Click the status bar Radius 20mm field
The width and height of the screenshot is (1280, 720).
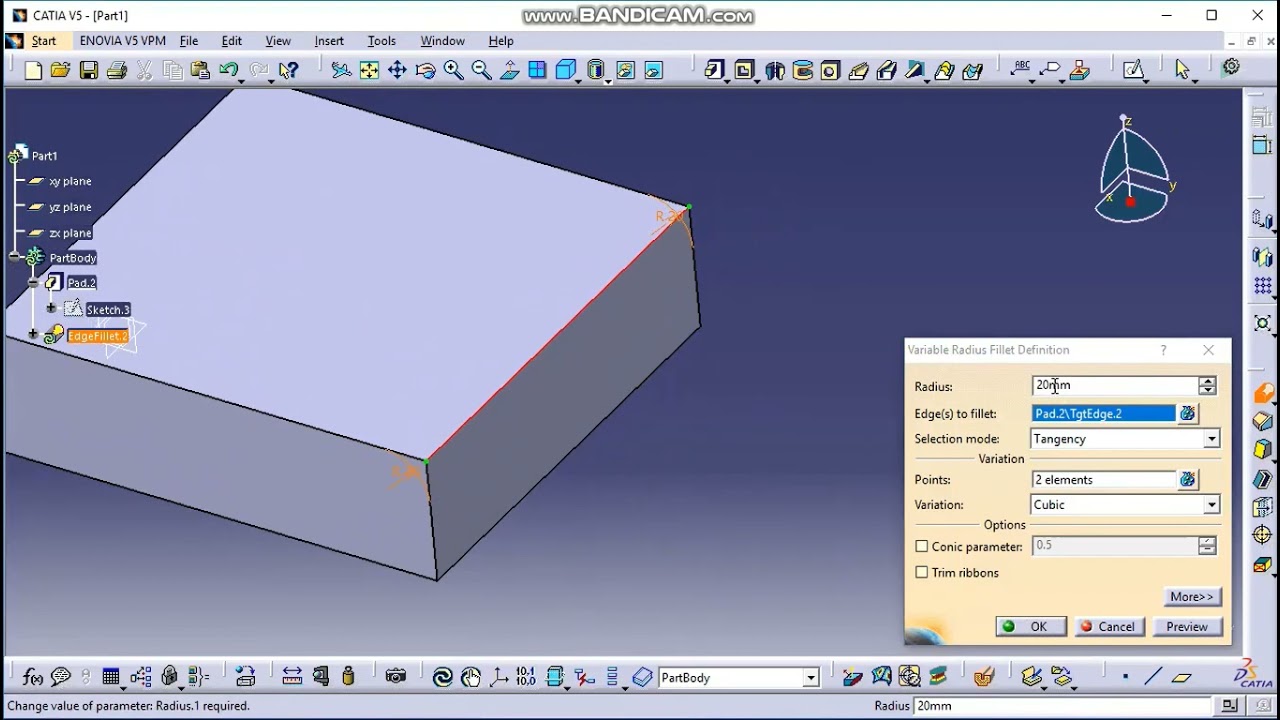tap(1060, 706)
